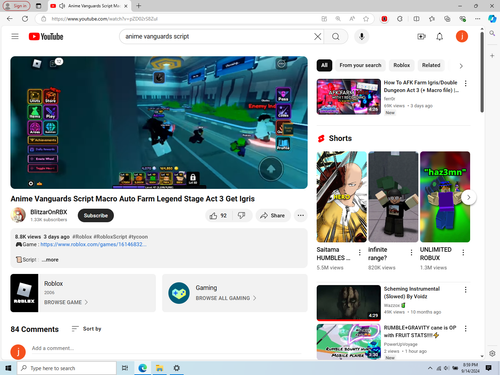The width and height of the screenshot is (500, 375).
Task: Open the YouTube guide hamburger menu
Action: [x=15, y=36]
